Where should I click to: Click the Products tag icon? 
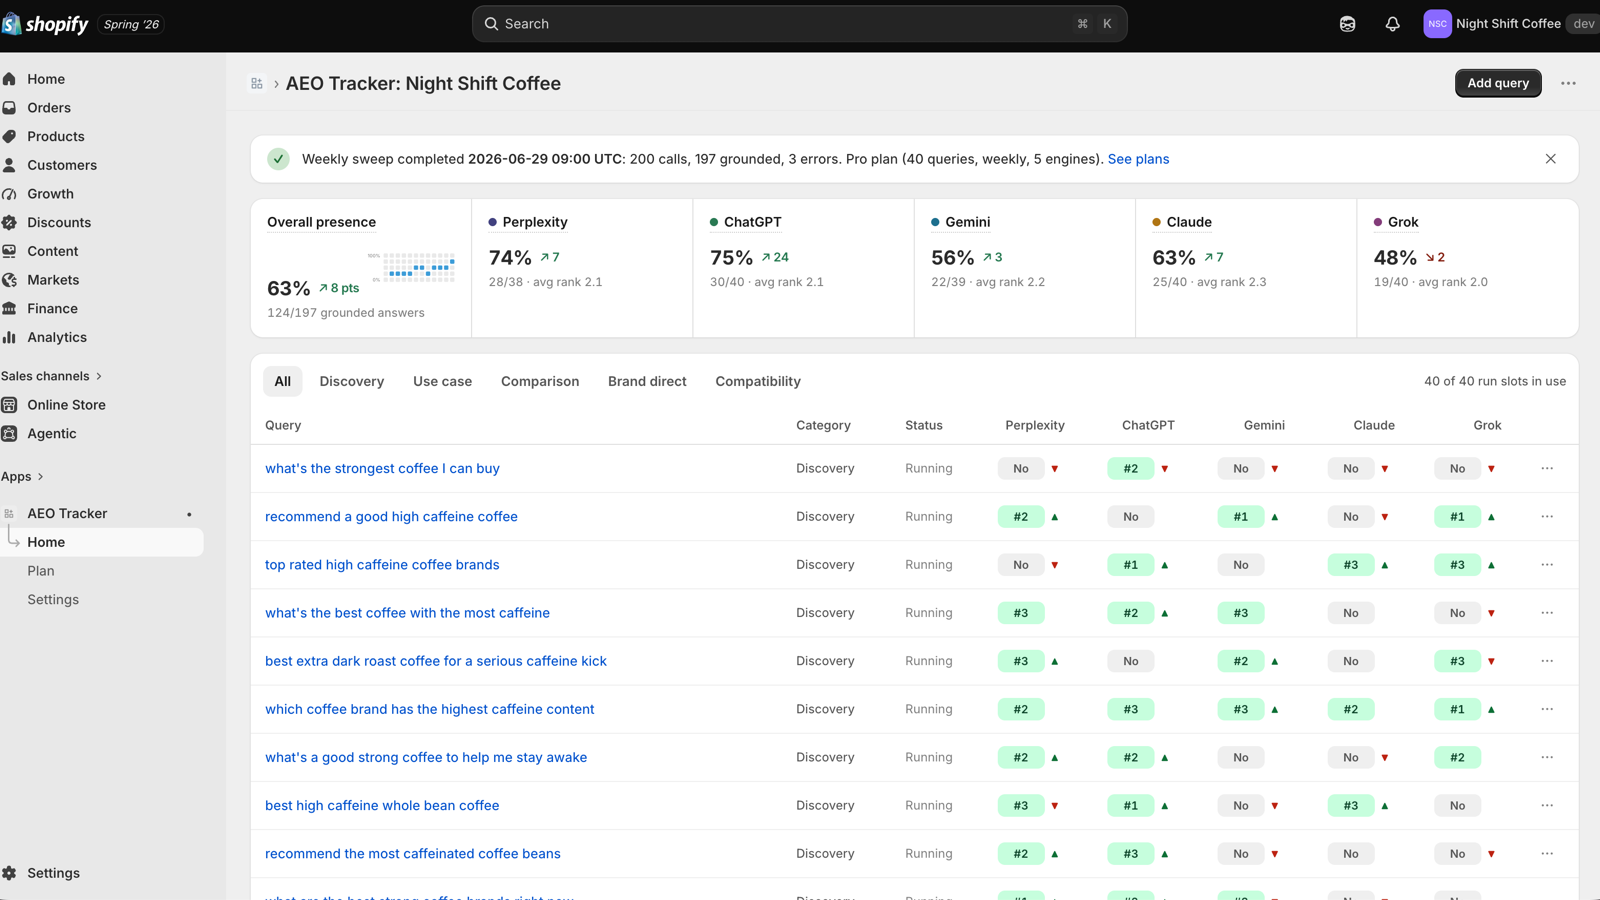tap(10, 137)
